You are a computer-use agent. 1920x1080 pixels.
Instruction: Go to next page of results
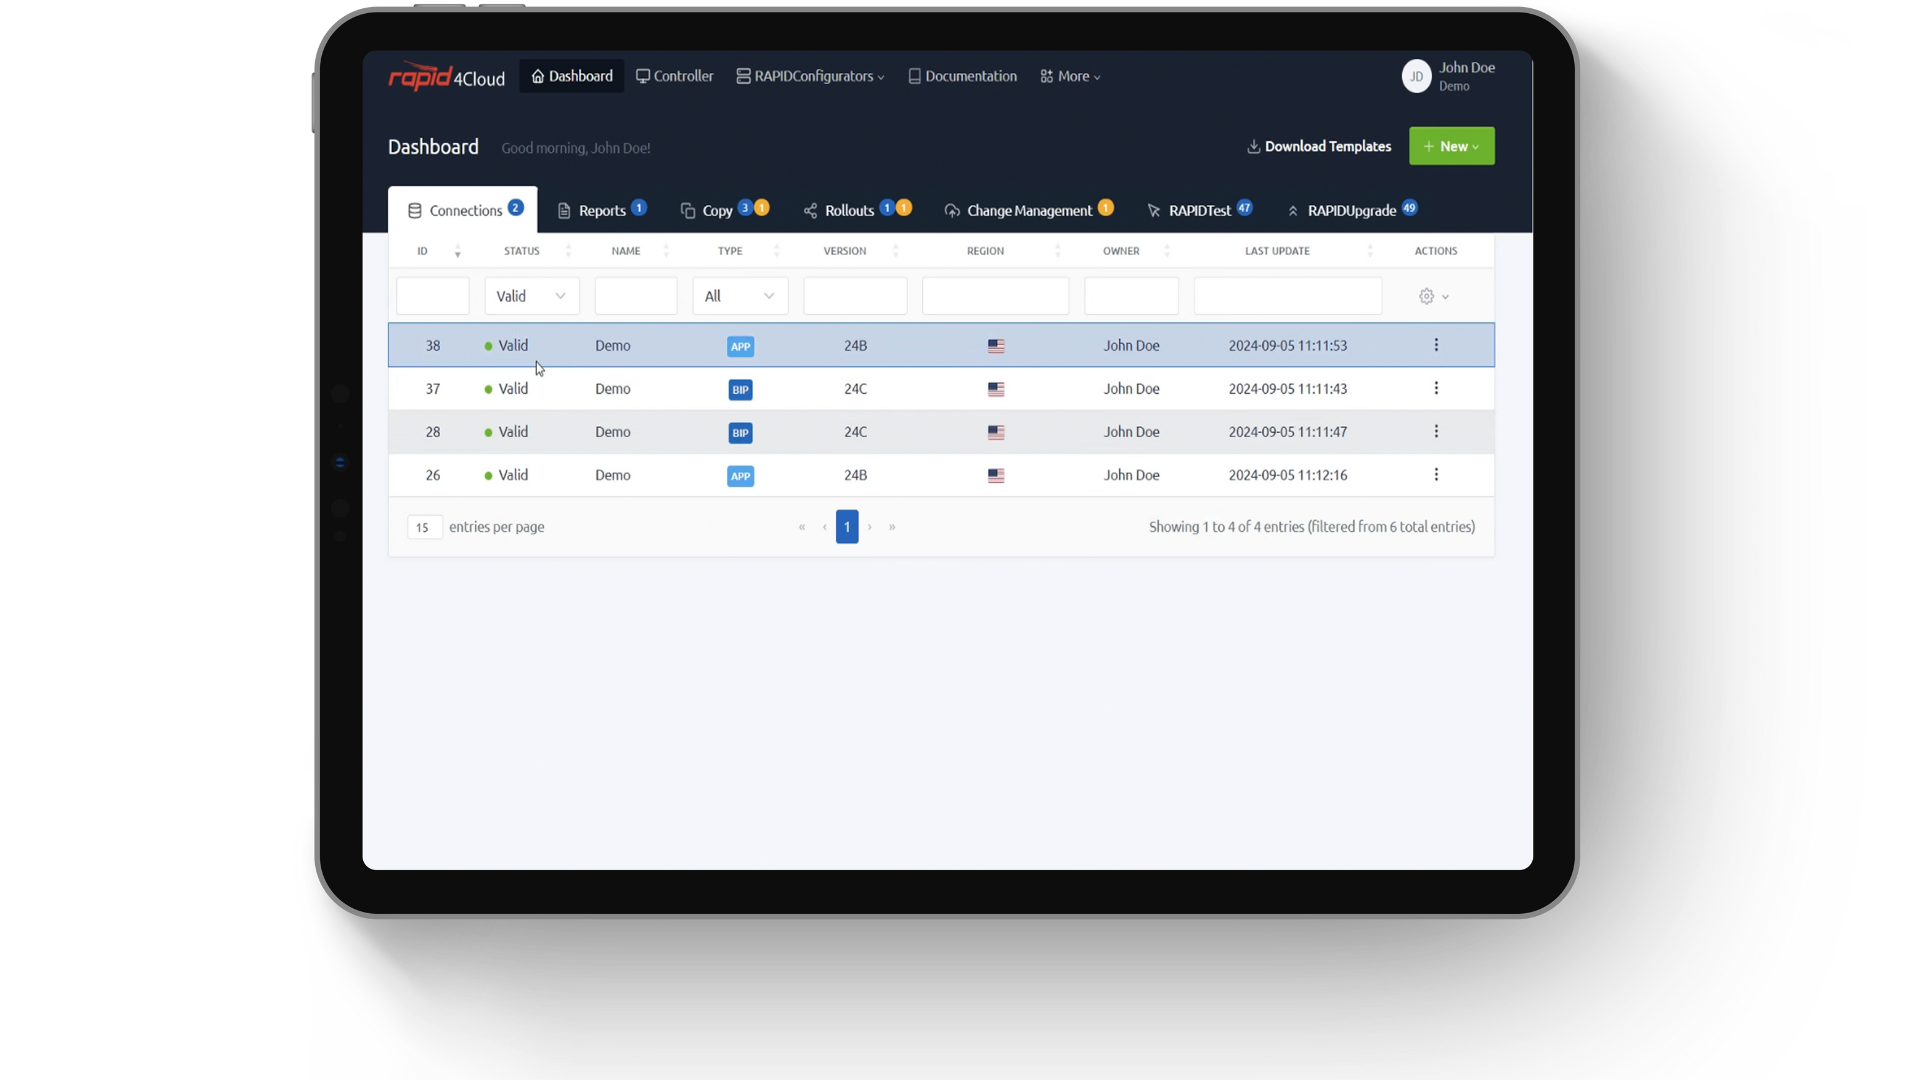click(869, 527)
